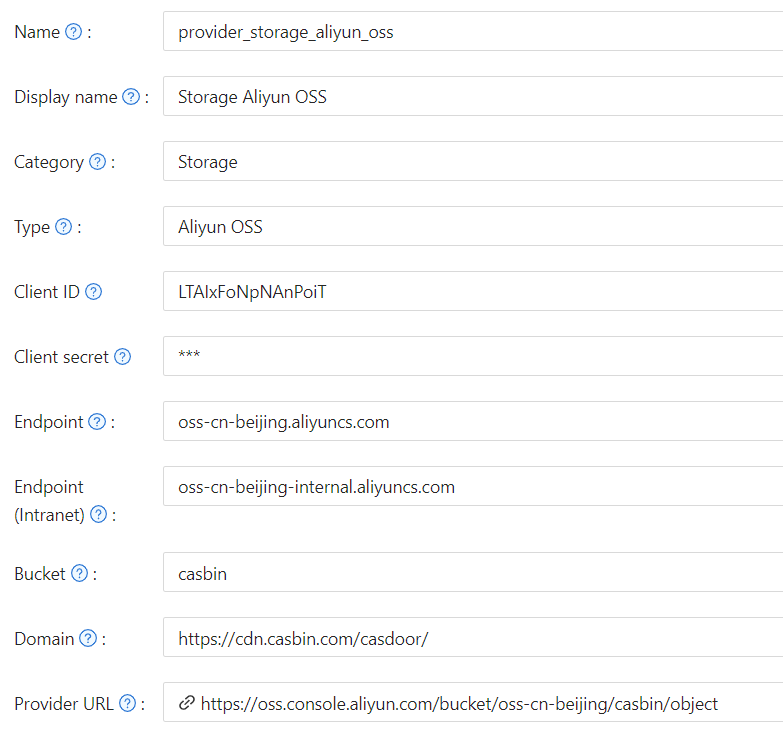Click the Bucket field containing casbin
Screen dimensions: 783x729
pyautogui.click(x=472, y=574)
